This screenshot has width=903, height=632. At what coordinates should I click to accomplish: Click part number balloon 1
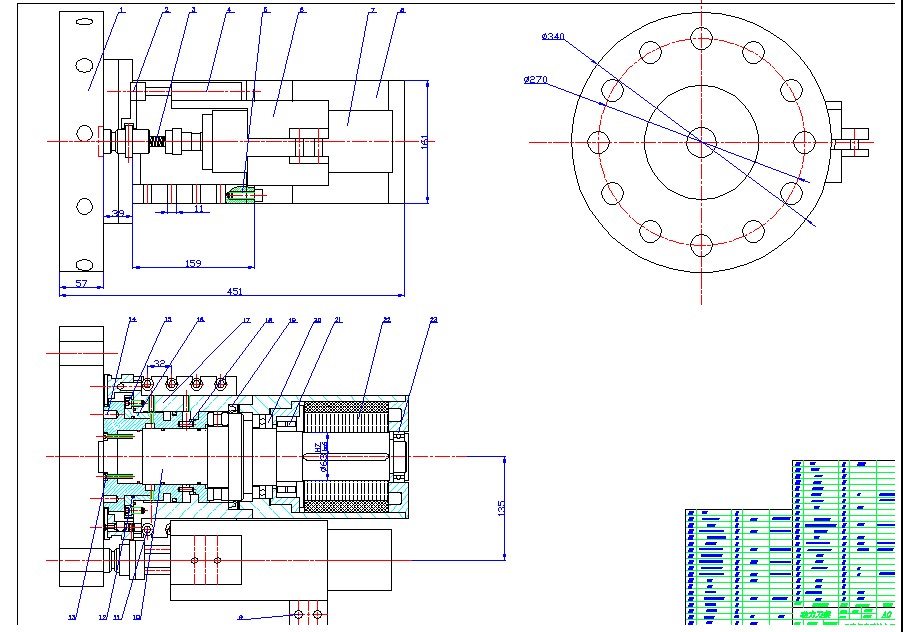coord(121,10)
